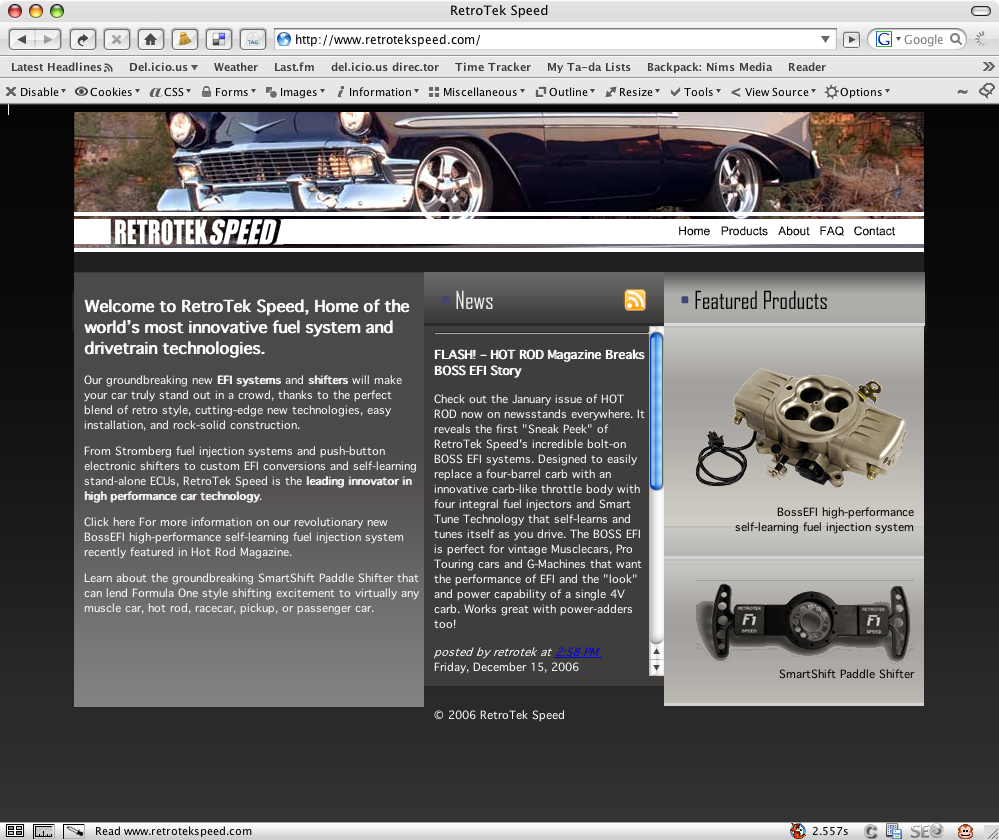Open the Cookies dropdown menu
Screen dimensions: 999x840
point(107,92)
